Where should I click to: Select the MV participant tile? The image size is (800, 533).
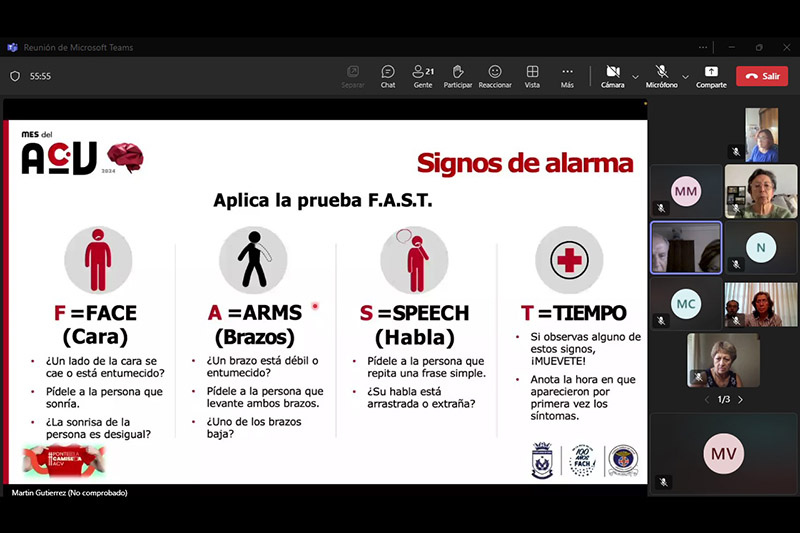[x=723, y=453]
